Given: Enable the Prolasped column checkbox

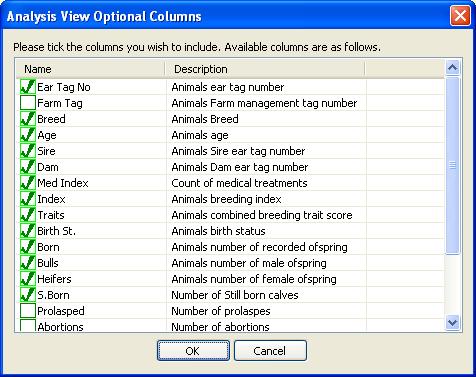Looking at the screenshot, I should (x=28, y=311).
